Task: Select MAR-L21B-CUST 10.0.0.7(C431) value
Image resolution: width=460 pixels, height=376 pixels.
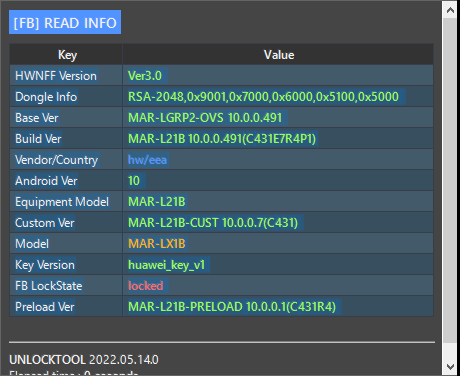Action: (x=213, y=223)
